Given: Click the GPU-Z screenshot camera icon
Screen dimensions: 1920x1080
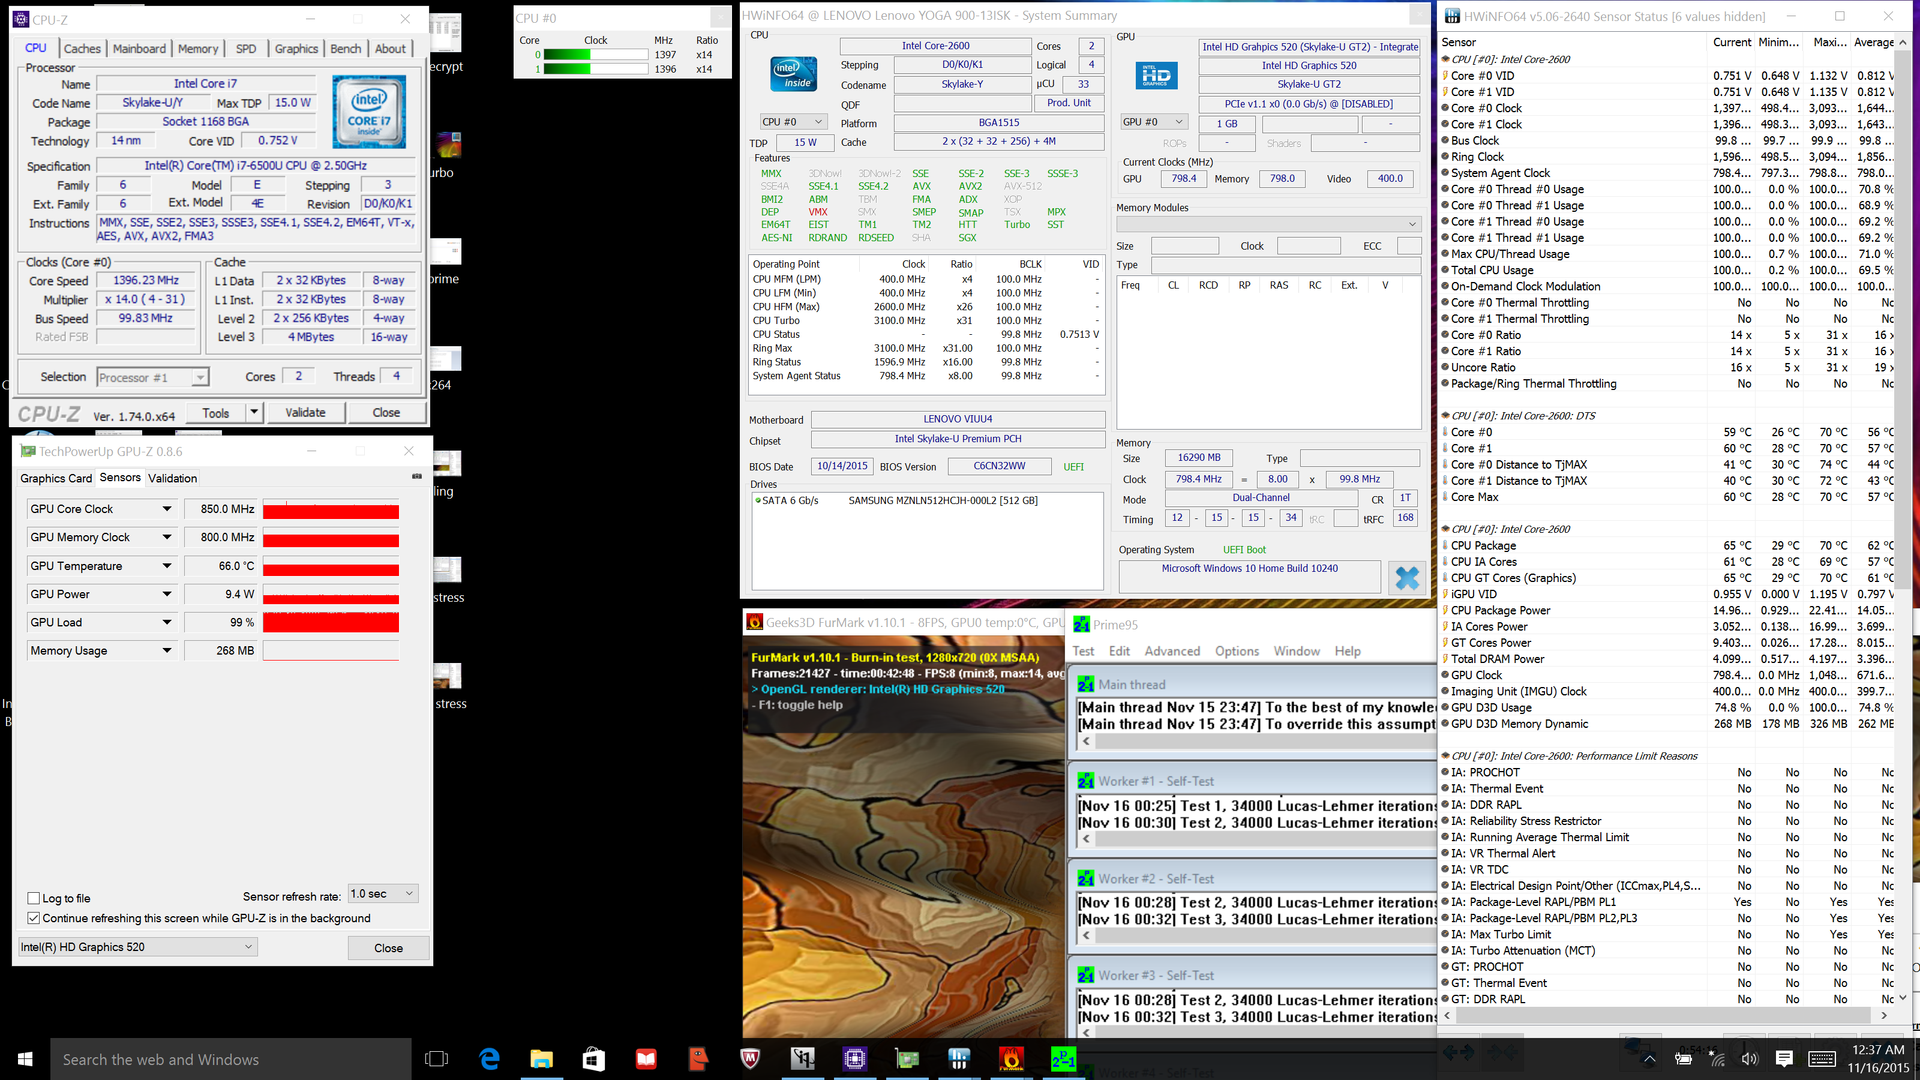Looking at the screenshot, I should [417, 477].
